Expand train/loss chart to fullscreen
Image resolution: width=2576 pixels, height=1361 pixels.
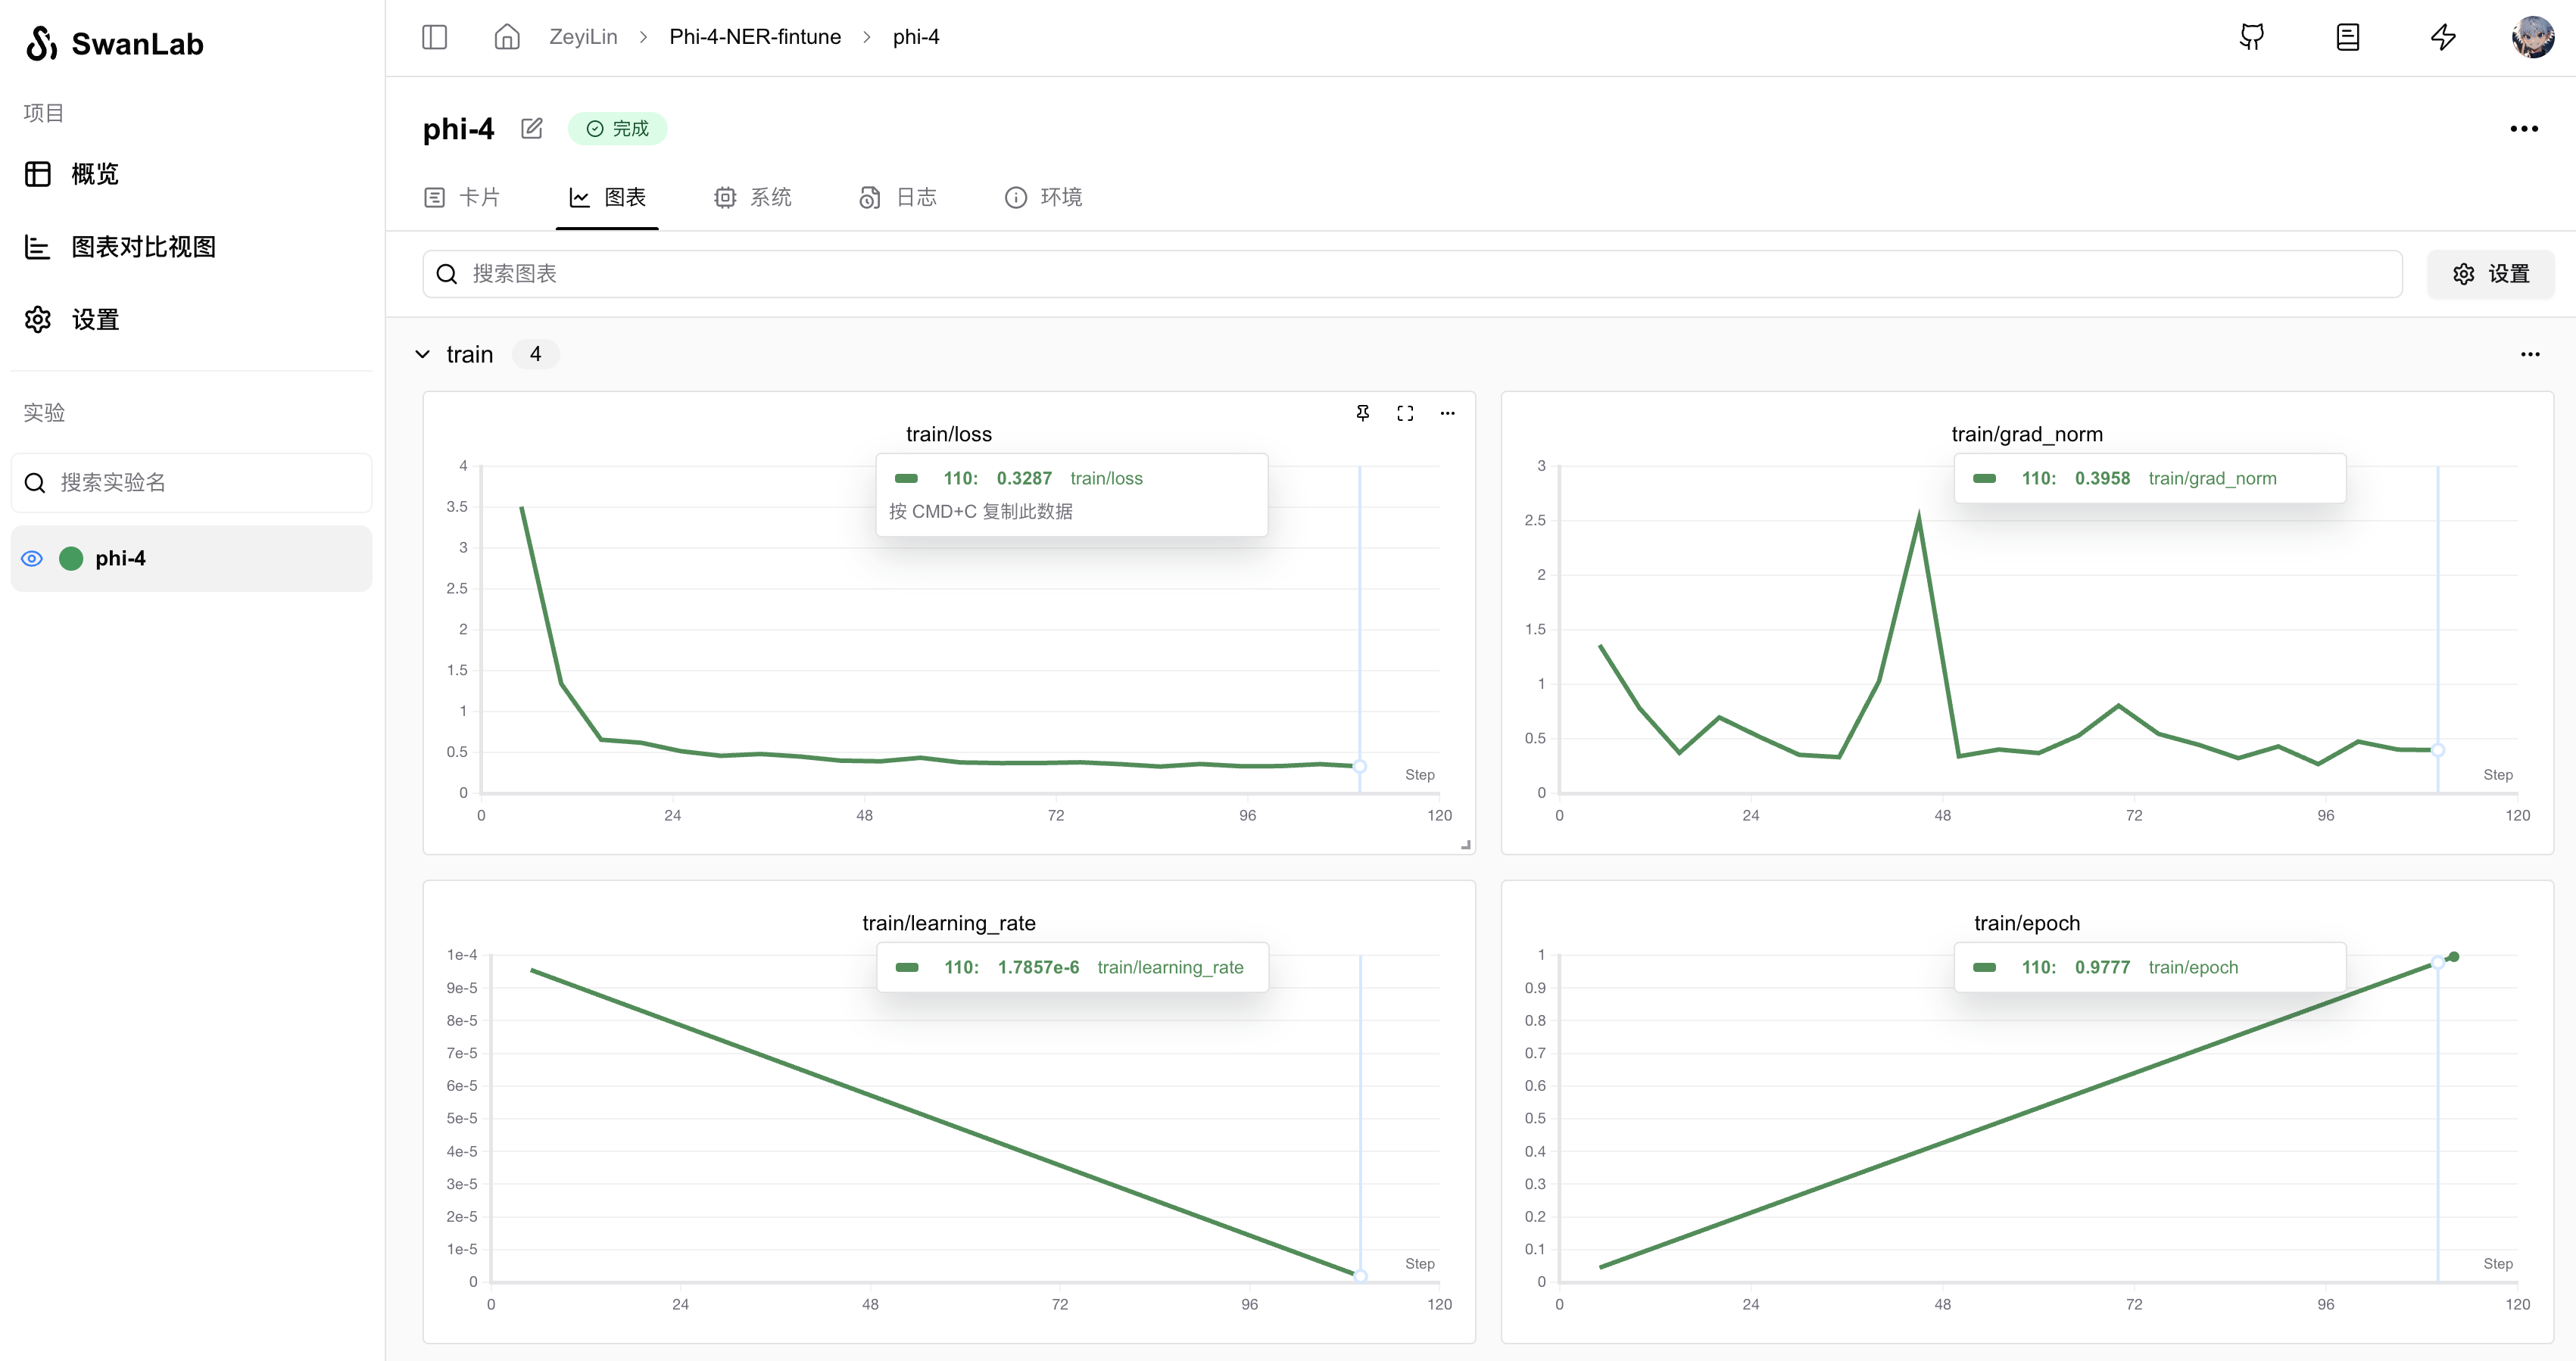(1405, 413)
